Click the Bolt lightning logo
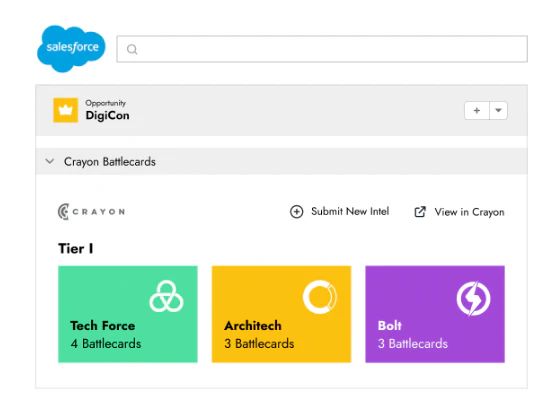 tap(474, 299)
